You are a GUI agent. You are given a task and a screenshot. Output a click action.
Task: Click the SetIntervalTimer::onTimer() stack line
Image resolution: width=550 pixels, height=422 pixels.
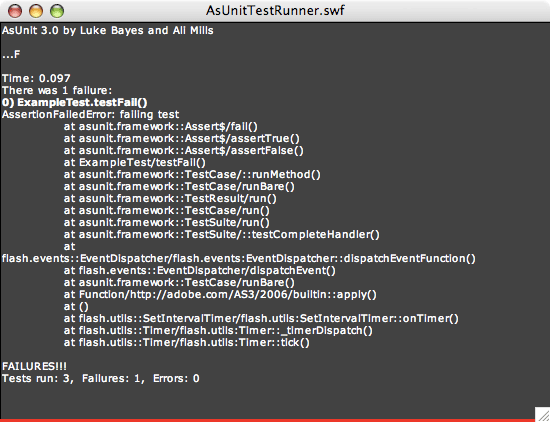[261, 319]
